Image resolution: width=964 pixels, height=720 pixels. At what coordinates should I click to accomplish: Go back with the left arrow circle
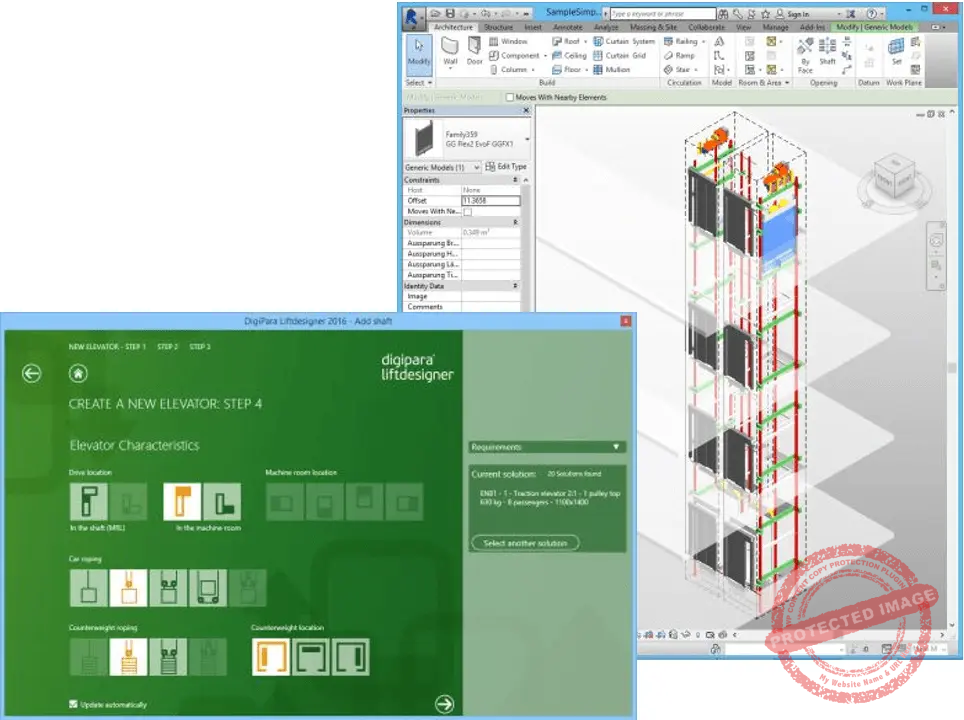pyautogui.click(x=32, y=373)
